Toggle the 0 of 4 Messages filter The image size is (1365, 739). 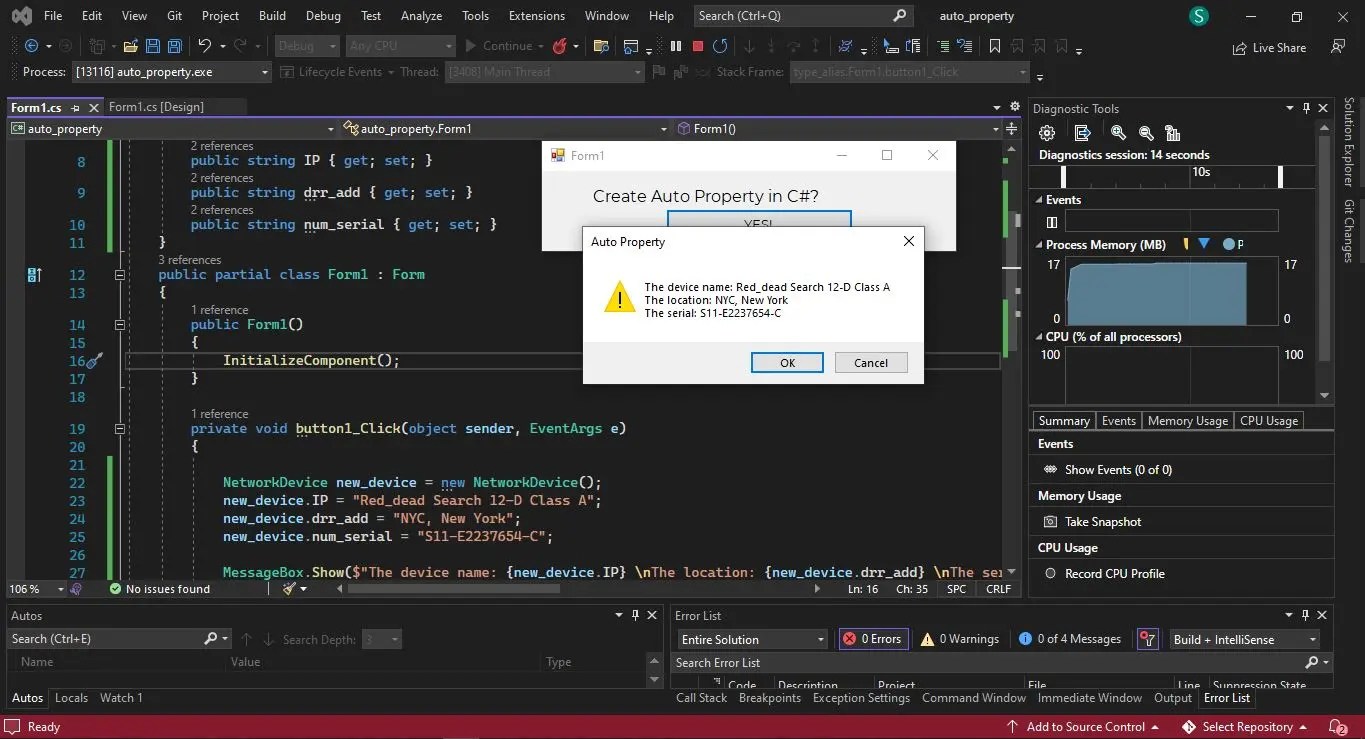click(x=1069, y=639)
